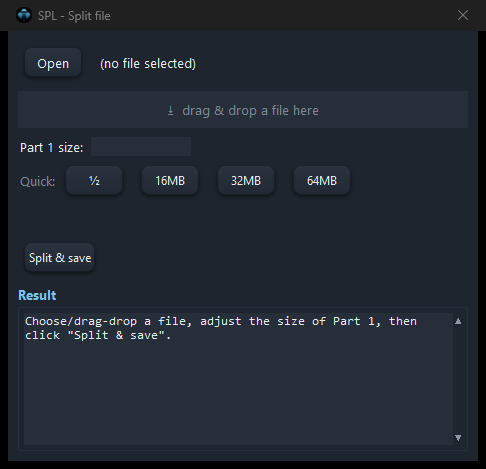486x469 pixels.
Task: Focus the Part 1 size input field
Action: 141,147
